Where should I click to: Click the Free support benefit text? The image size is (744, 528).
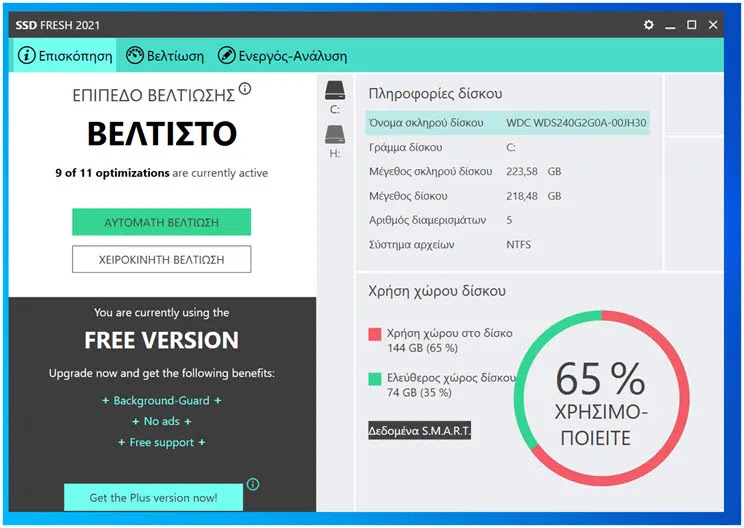click(x=161, y=443)
